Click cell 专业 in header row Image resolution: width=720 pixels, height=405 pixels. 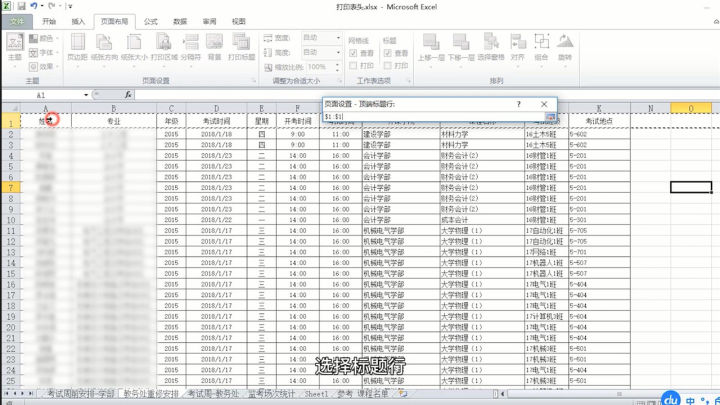(114, 121)
